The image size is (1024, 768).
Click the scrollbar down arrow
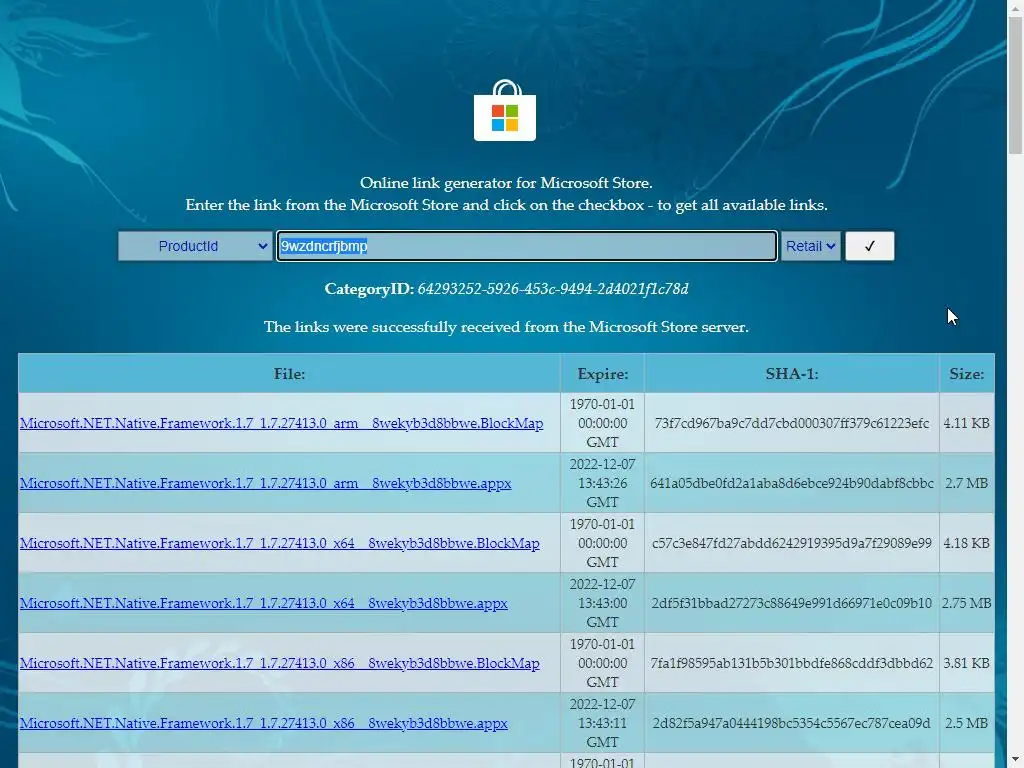[x=1016, y=760]
